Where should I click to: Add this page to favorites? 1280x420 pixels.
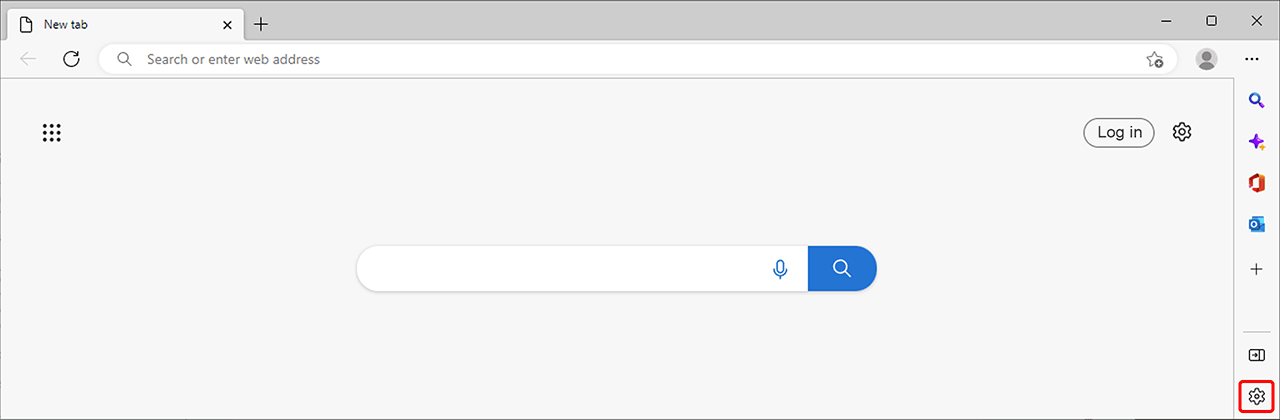coord(1154,60)
